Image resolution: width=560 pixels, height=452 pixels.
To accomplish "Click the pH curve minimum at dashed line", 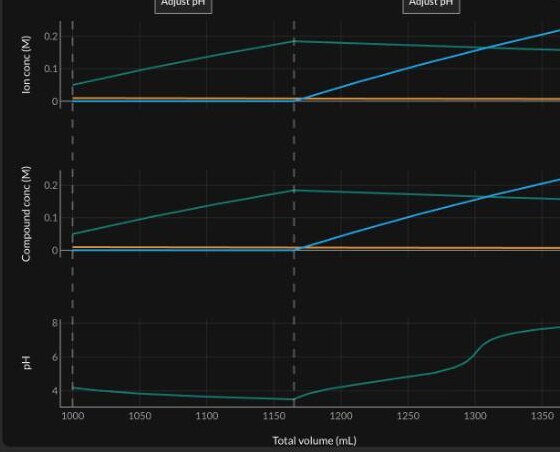I will (294, 399).
